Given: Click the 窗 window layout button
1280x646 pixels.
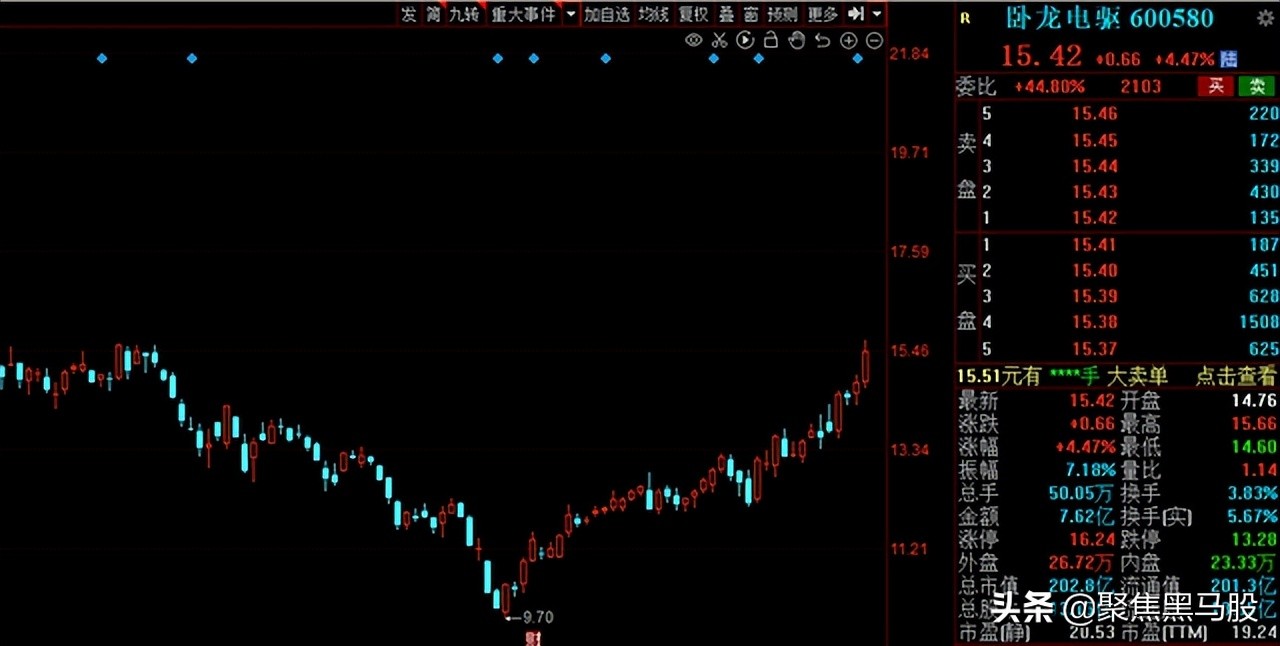Looking at the screenshot, I should coord(751,14).
